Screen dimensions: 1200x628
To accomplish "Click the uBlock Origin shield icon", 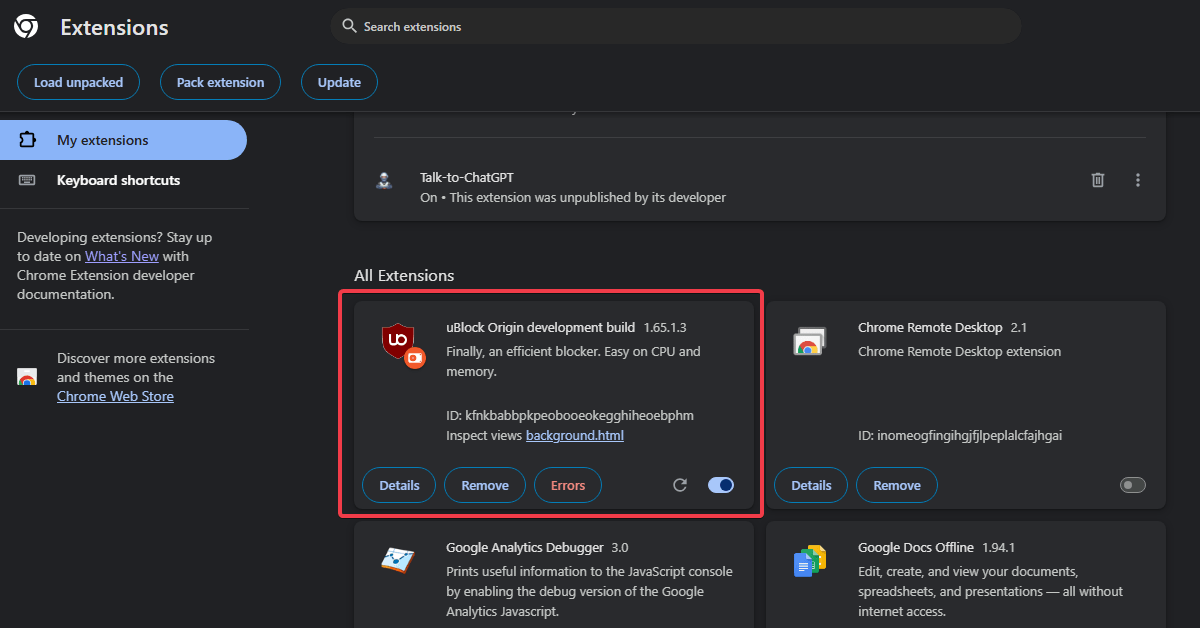I will click(398, 342).
